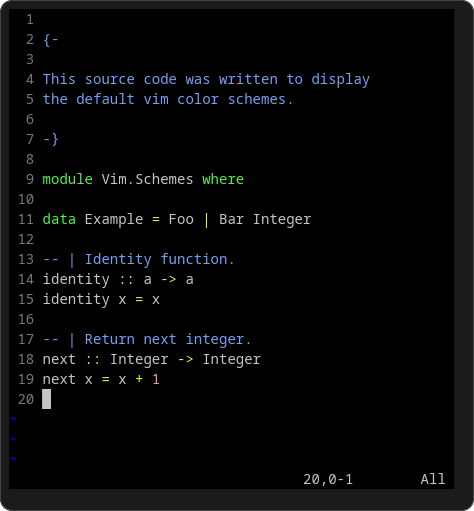
Task: Click 'Identity function.' comment text
Action: pos(160,259)
